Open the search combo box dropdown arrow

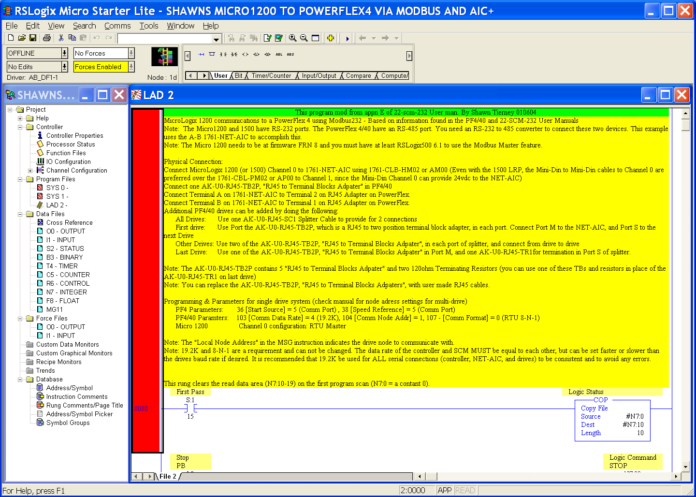click(215, 38)
